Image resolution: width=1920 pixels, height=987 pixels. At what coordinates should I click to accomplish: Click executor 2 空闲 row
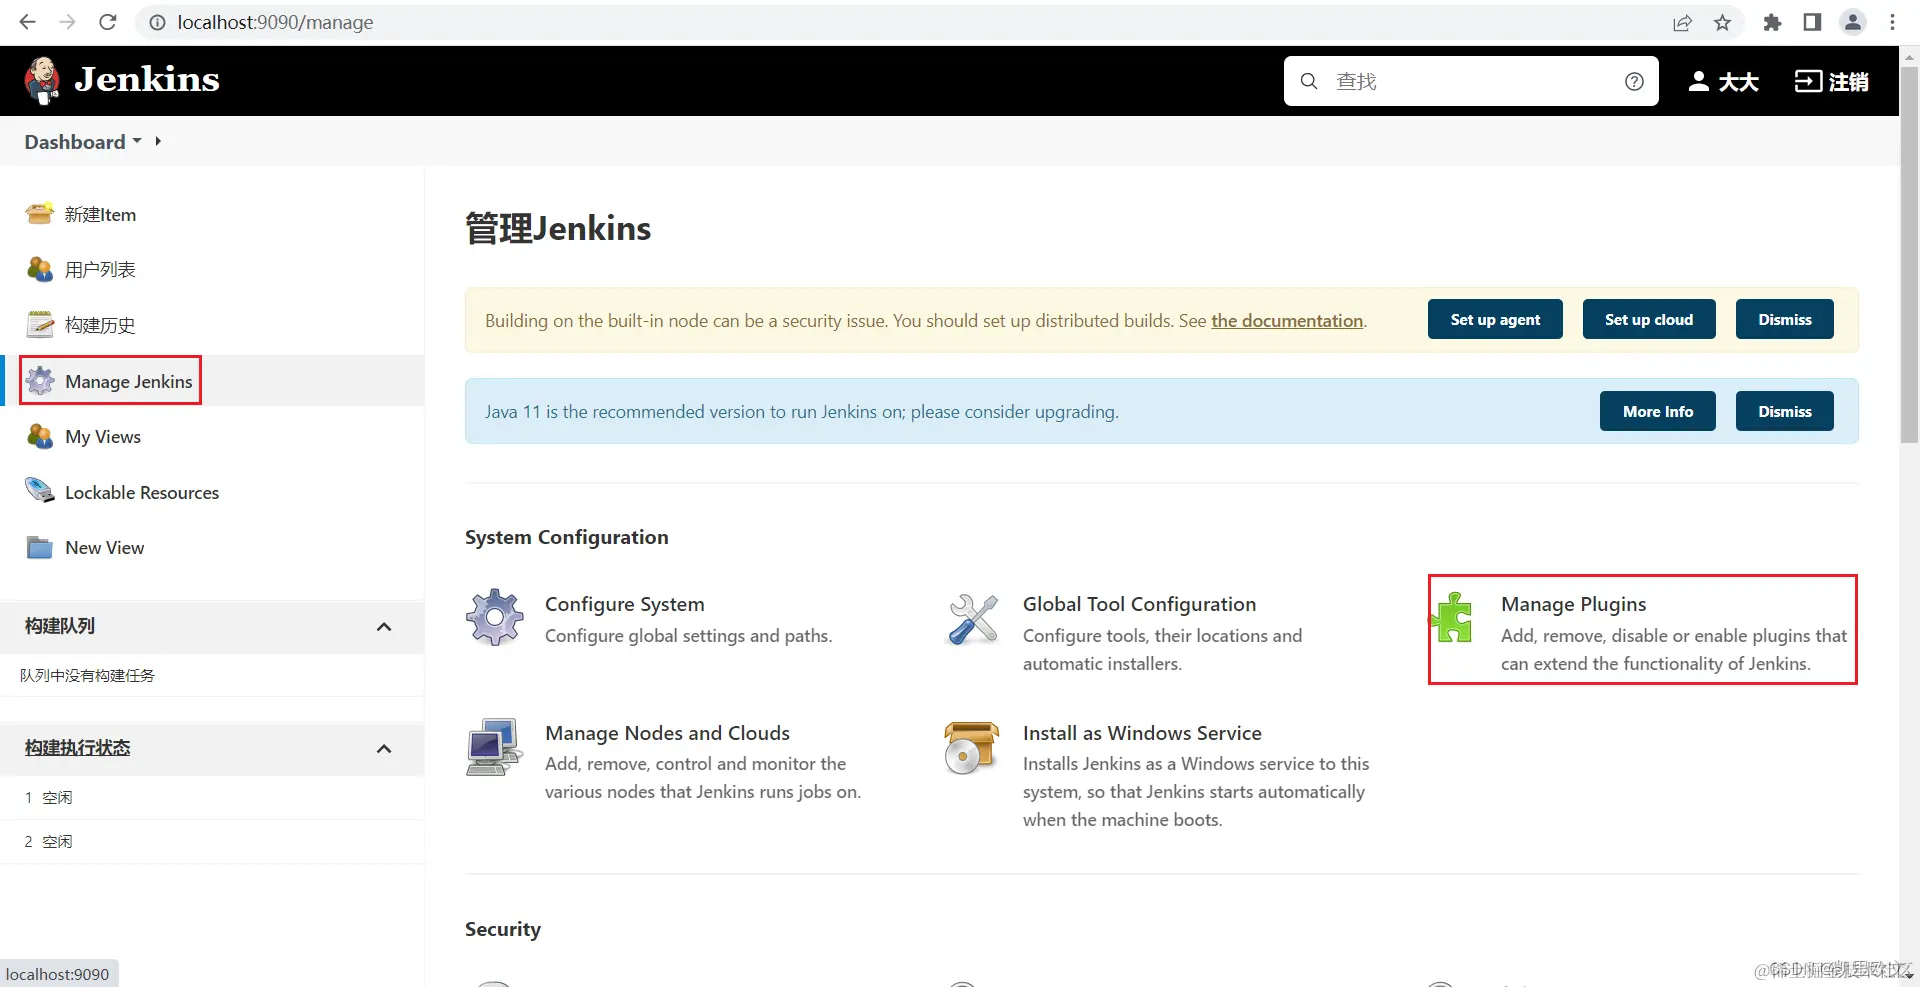[x=212, y=841]
